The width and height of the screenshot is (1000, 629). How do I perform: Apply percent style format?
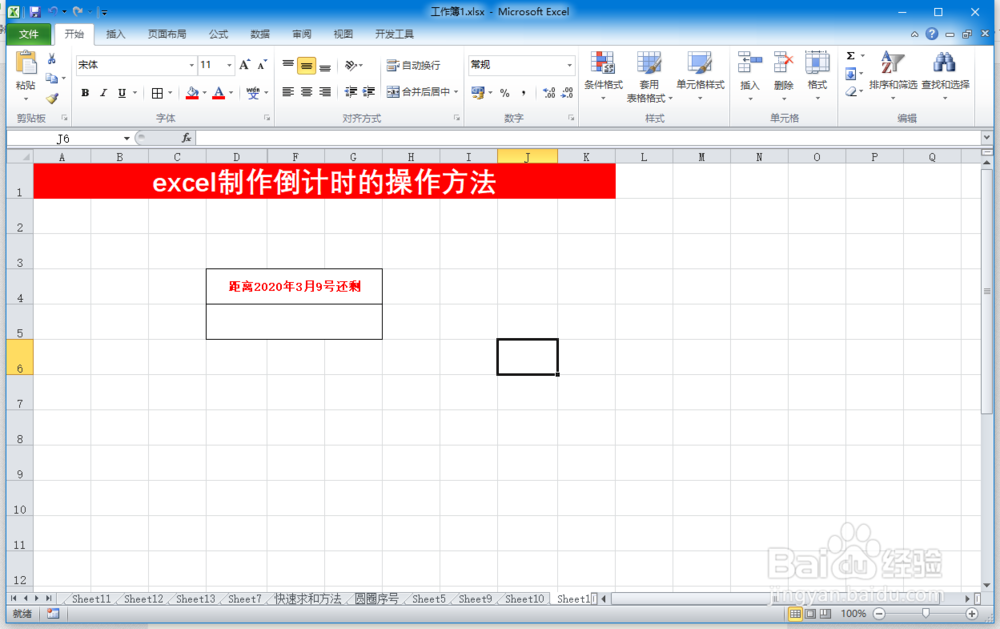505,93
